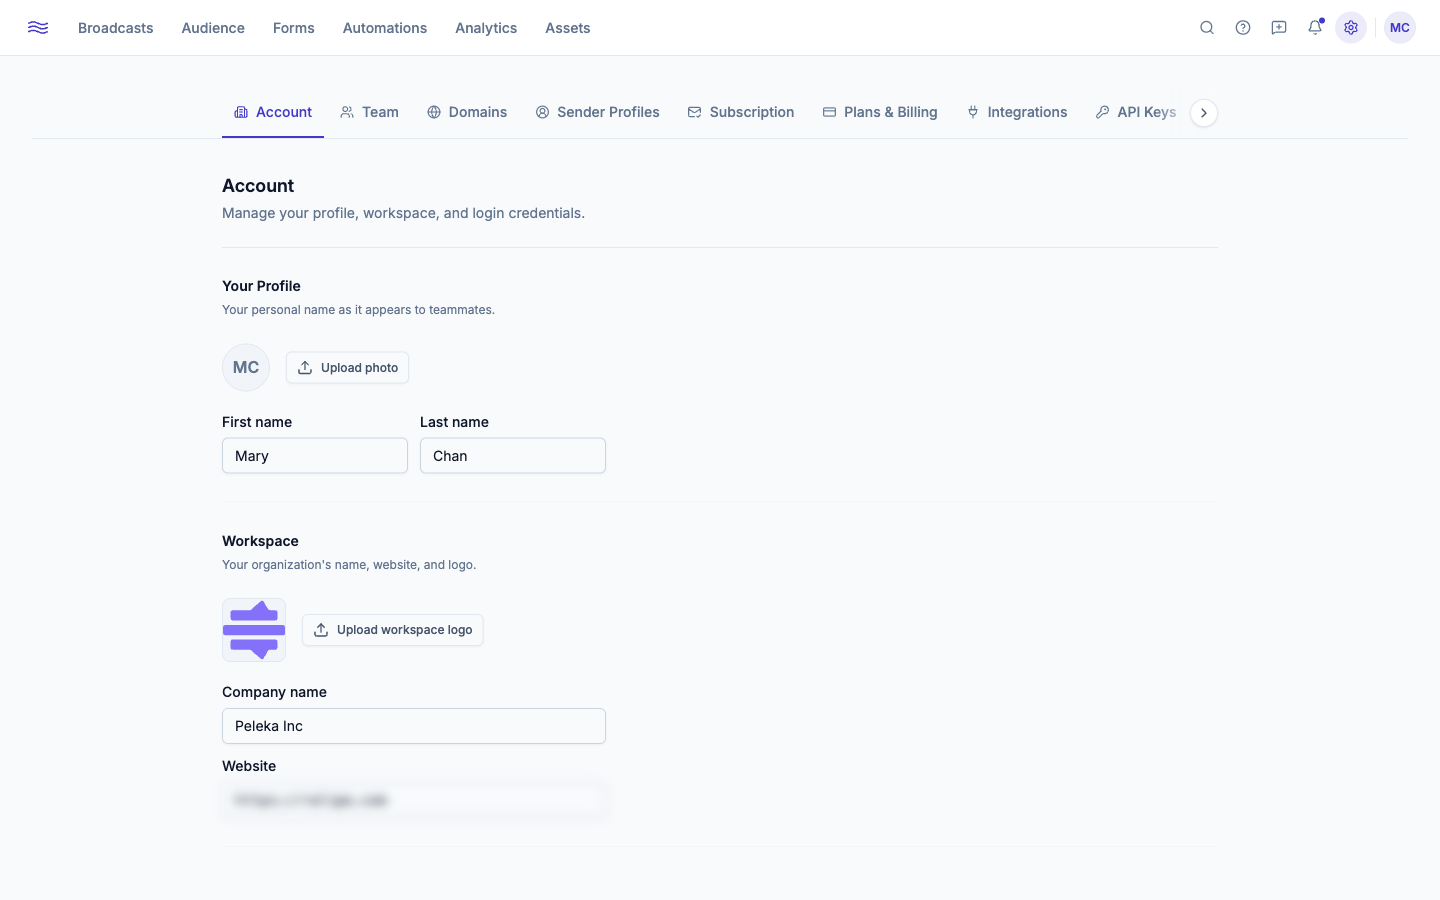
Task: Open the Subscription tab
Action: click(741, 112)
